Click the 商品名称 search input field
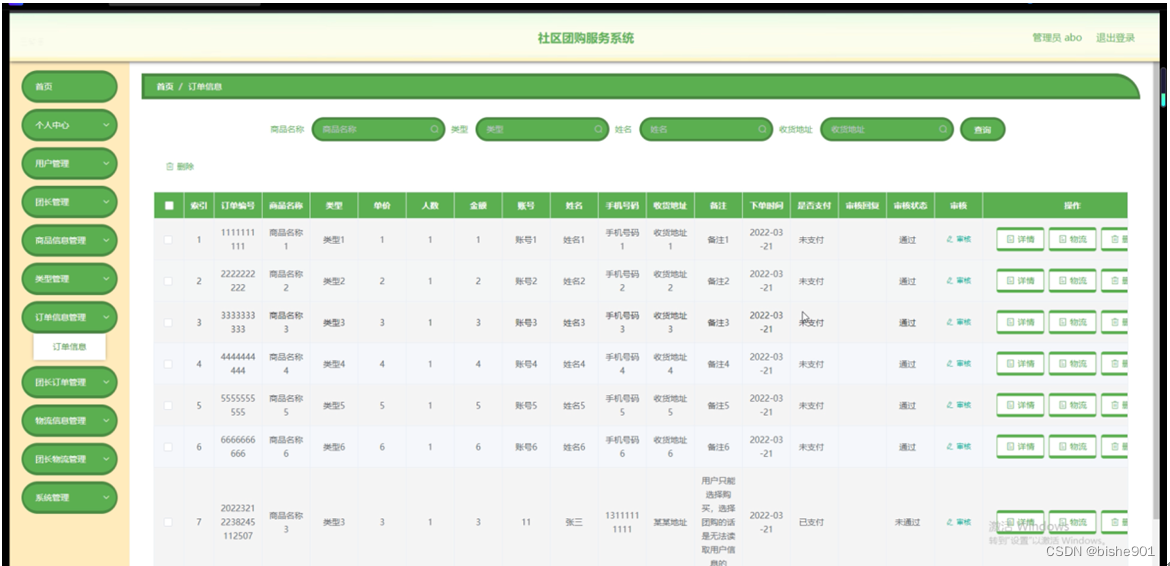The height and width of the screenshot is (566, 1170). [378, 129]
